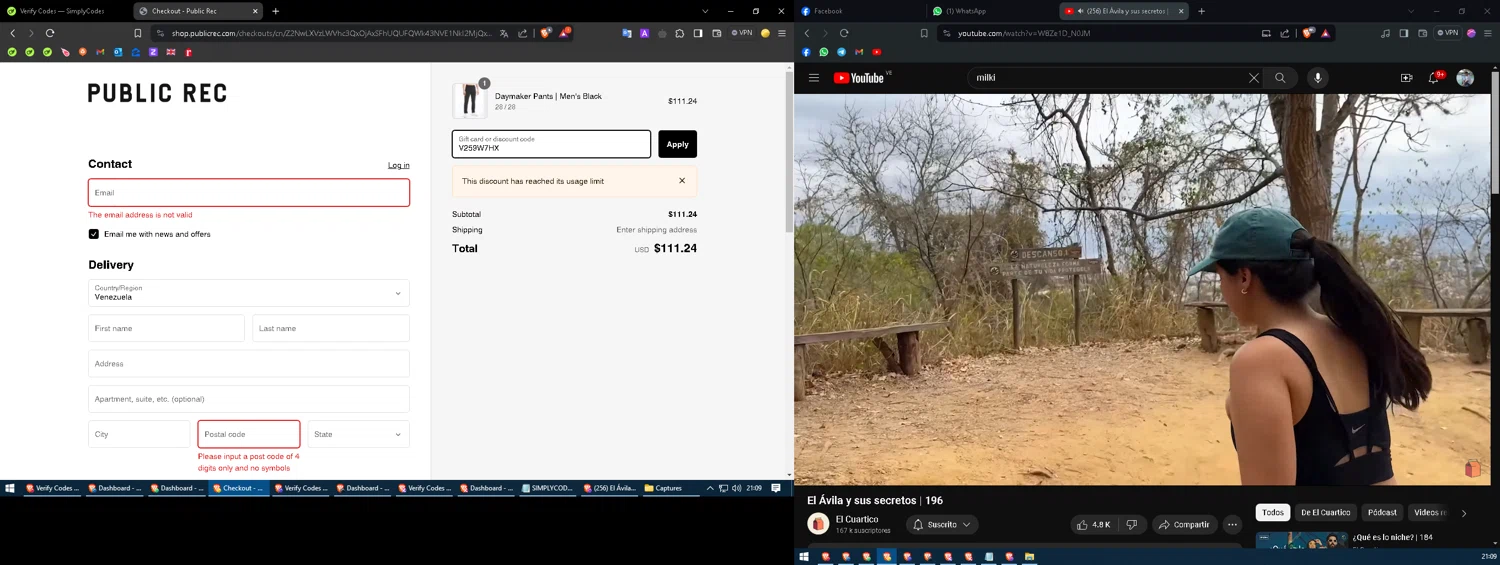Share the checkout page from address bar
1500x565 pixels.
522,33
